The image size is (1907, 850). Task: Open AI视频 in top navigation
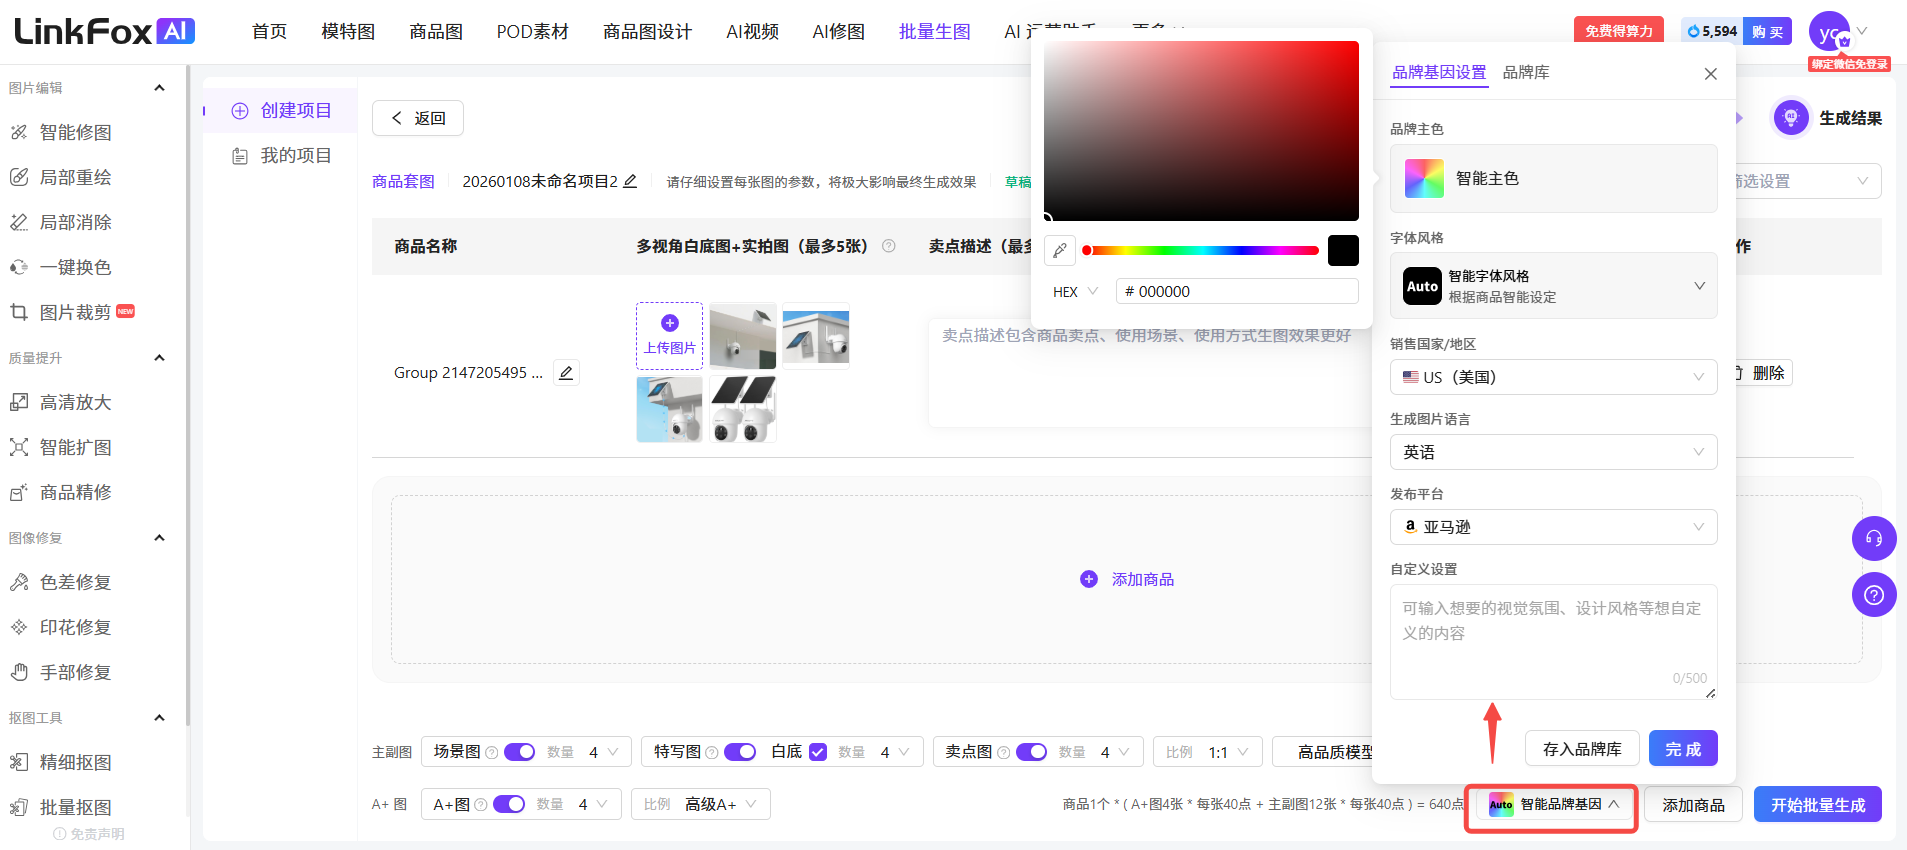752,32
